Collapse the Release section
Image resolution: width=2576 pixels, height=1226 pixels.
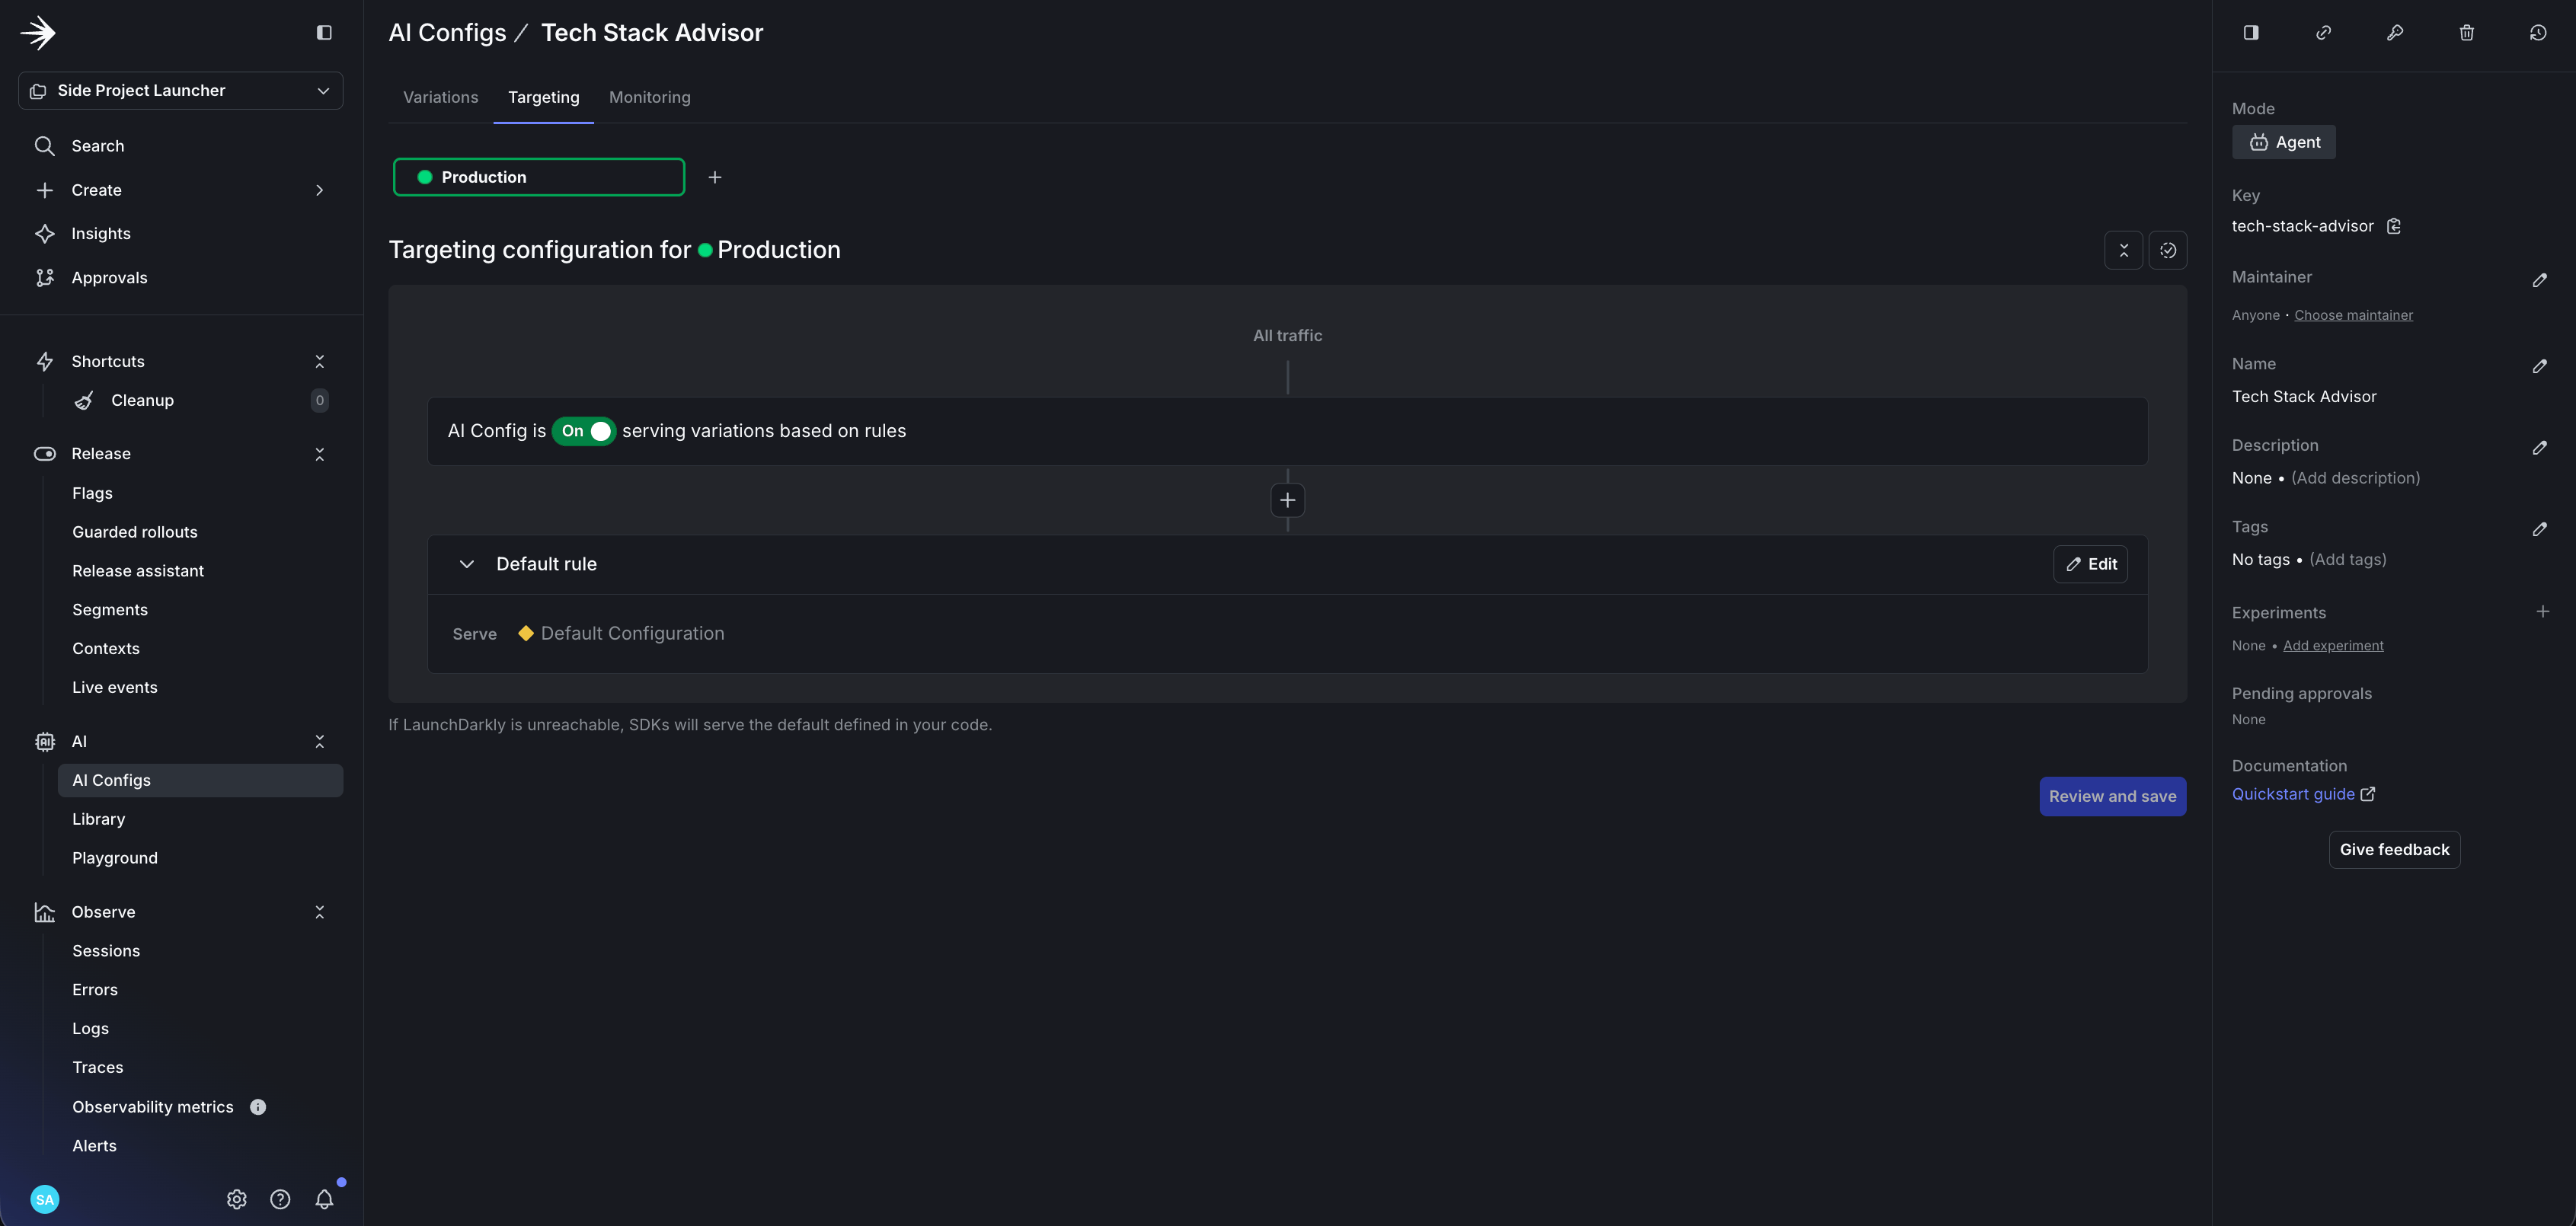pyautogui.click(x=320, y=454)
